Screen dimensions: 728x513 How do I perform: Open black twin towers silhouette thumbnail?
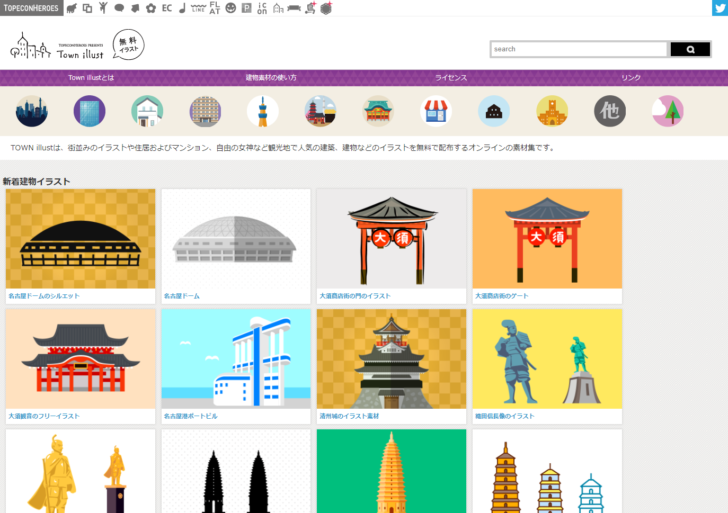point(236,471)
